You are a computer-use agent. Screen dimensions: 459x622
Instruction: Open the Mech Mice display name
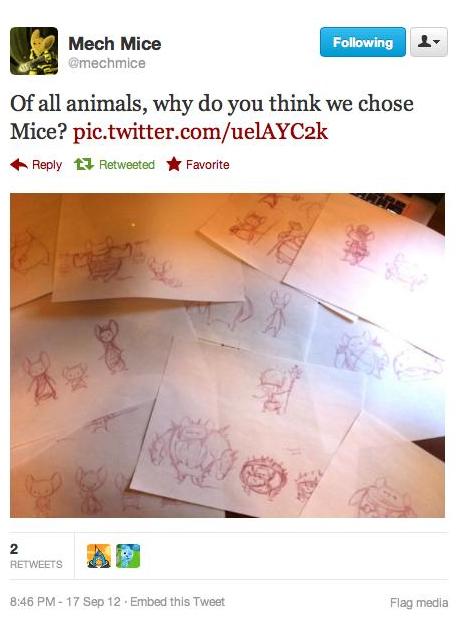(x=115, y=44)
